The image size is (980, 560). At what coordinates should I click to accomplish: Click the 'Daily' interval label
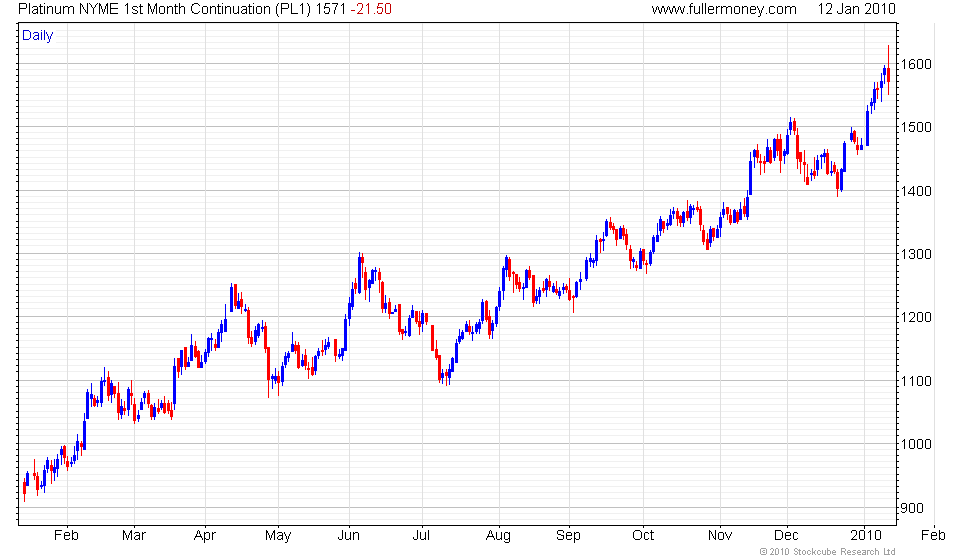[38, 36]
